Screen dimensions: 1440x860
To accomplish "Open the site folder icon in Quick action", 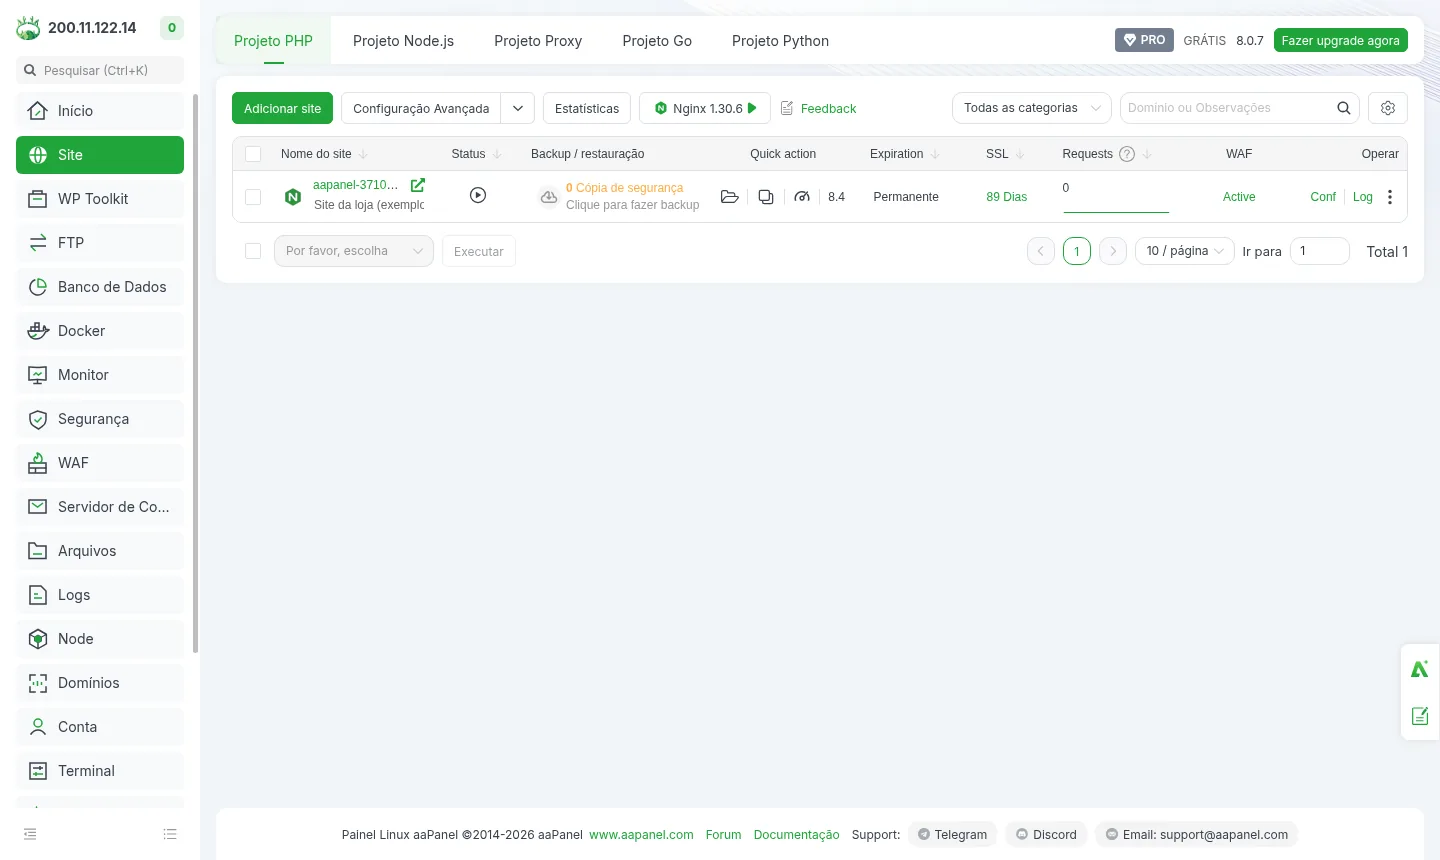I will point(730,197).
